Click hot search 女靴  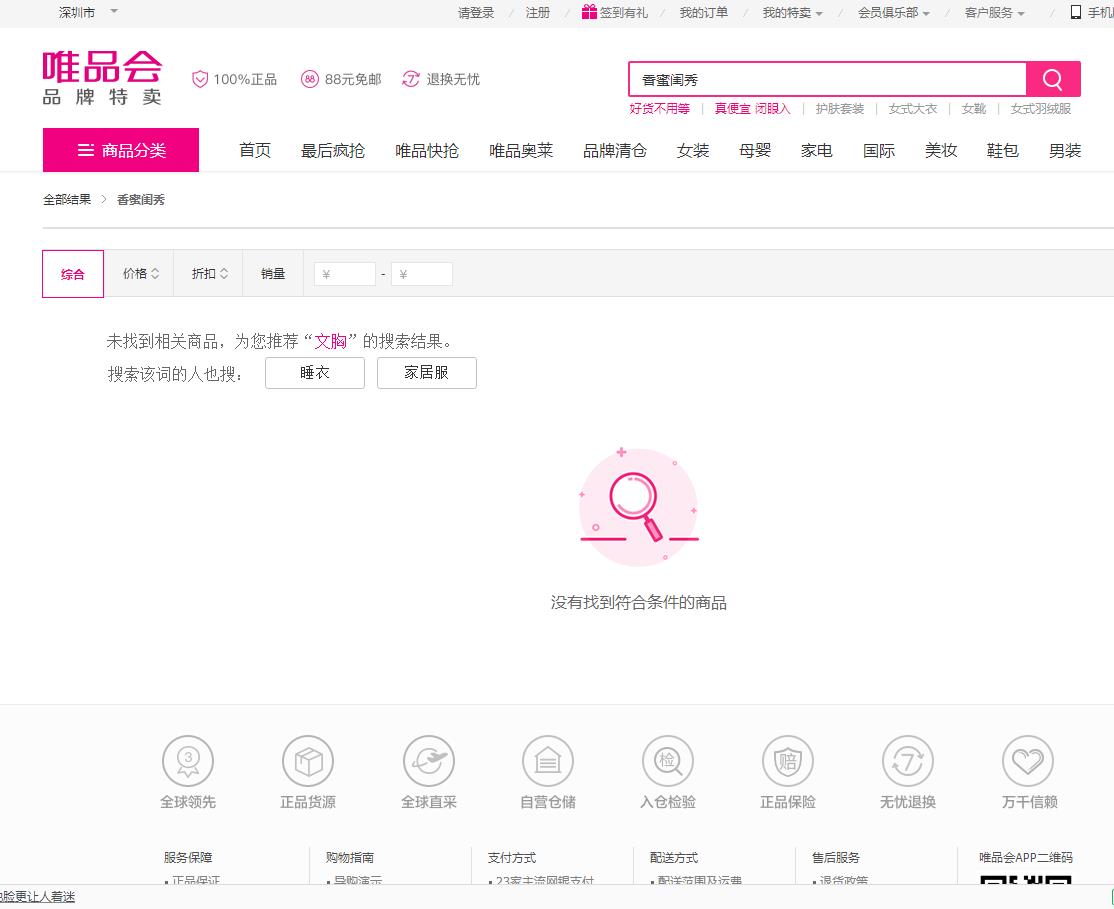point(973,109)
